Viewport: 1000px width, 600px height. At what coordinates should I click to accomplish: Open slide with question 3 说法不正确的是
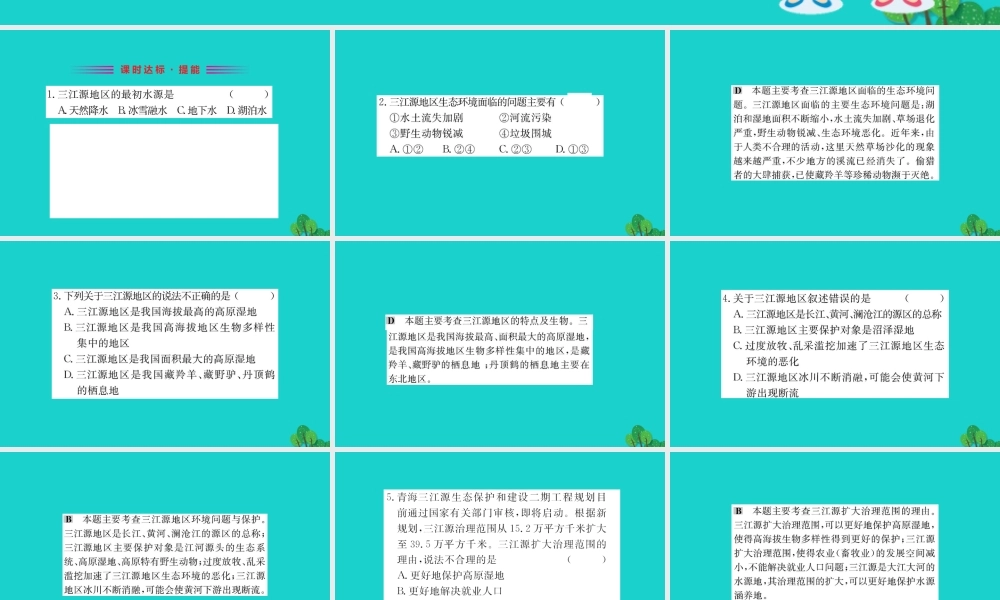(x=165, y=344)
